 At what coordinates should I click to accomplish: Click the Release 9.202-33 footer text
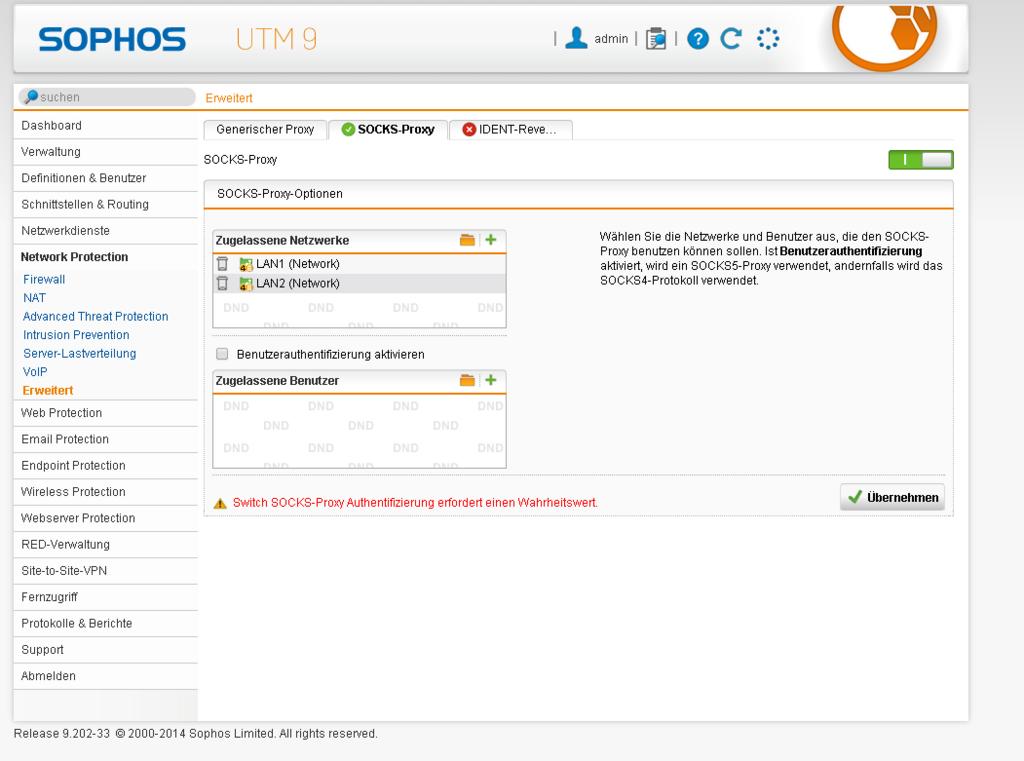pos(195,734)
